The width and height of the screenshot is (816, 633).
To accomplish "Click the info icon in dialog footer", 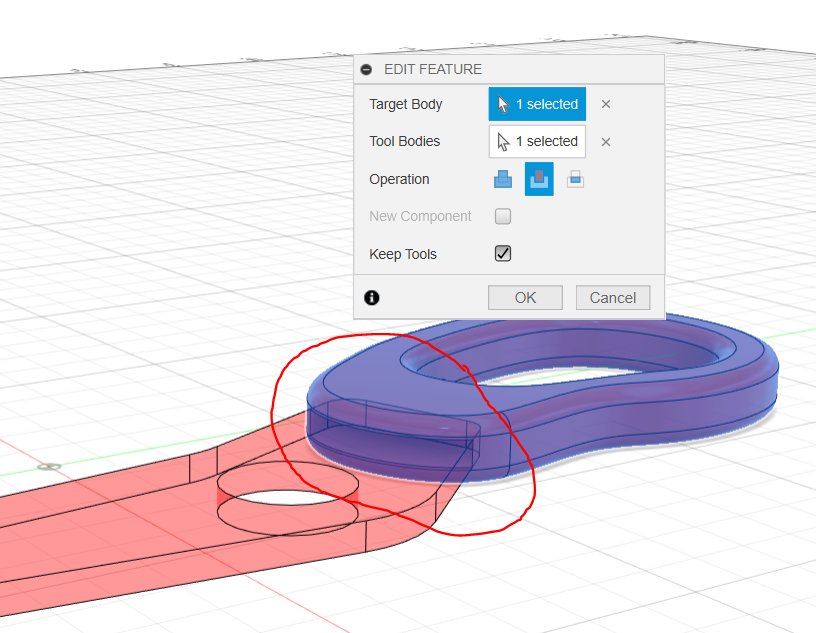I will 372,297.
